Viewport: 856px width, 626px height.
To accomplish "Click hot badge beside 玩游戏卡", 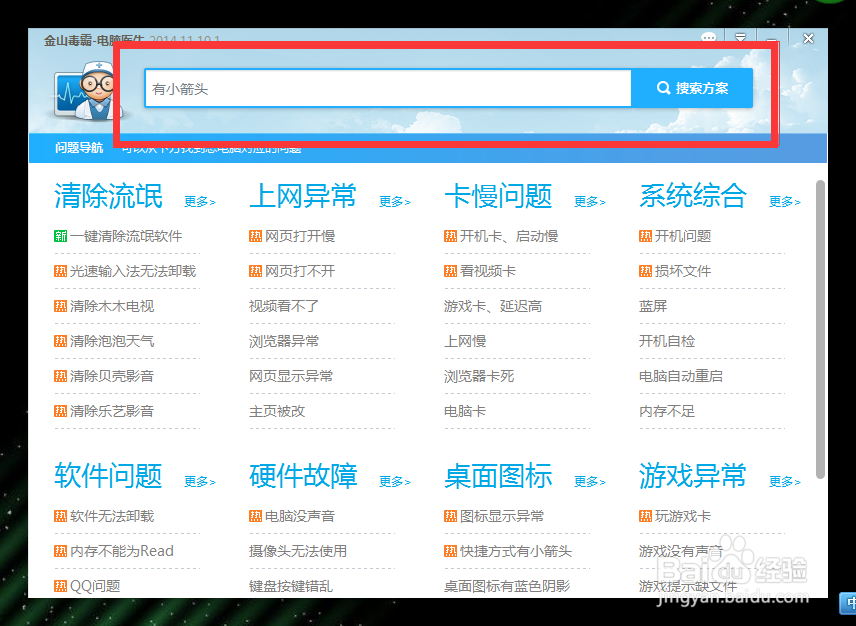I will coord(645,516).
